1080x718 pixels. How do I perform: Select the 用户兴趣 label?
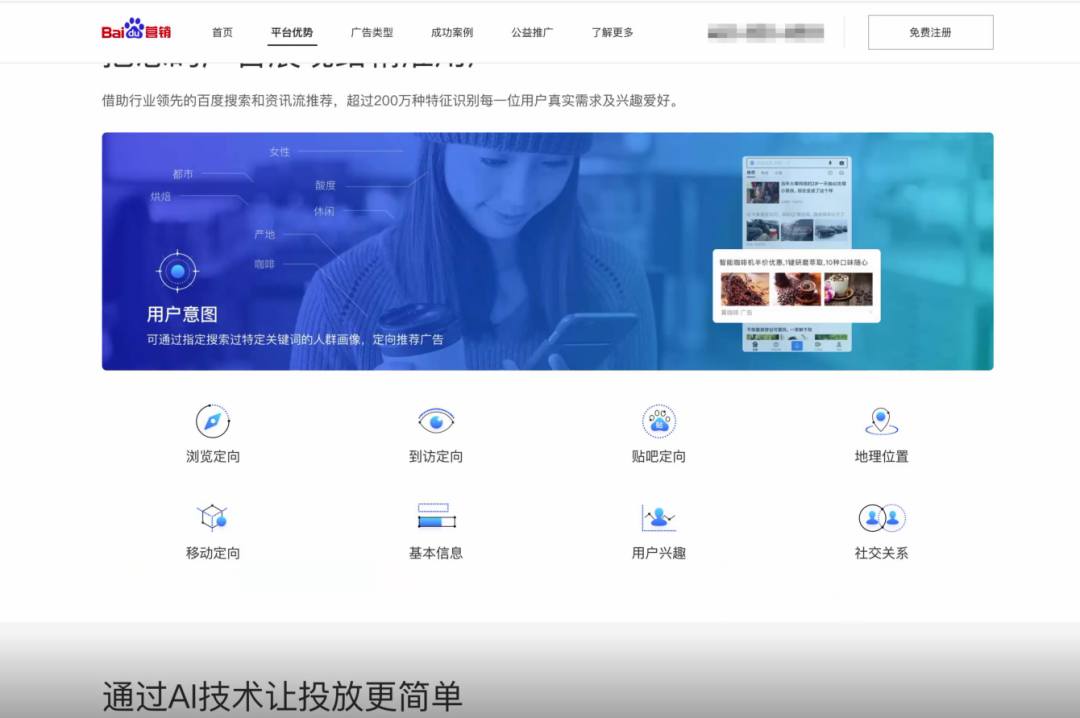point(659,553)
